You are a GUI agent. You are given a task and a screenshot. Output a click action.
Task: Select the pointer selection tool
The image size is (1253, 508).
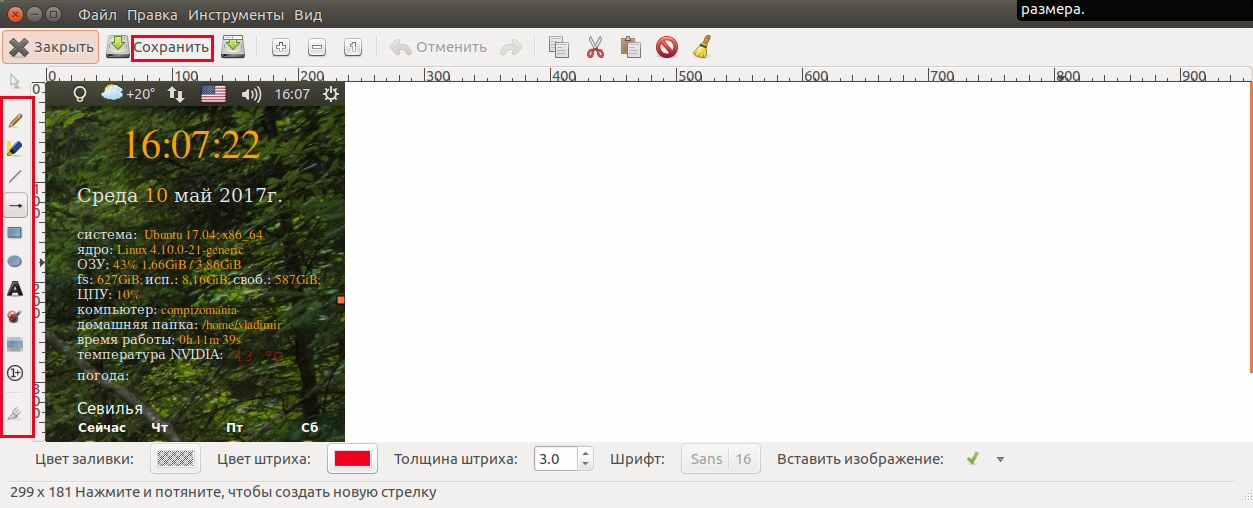pos(15,81)
